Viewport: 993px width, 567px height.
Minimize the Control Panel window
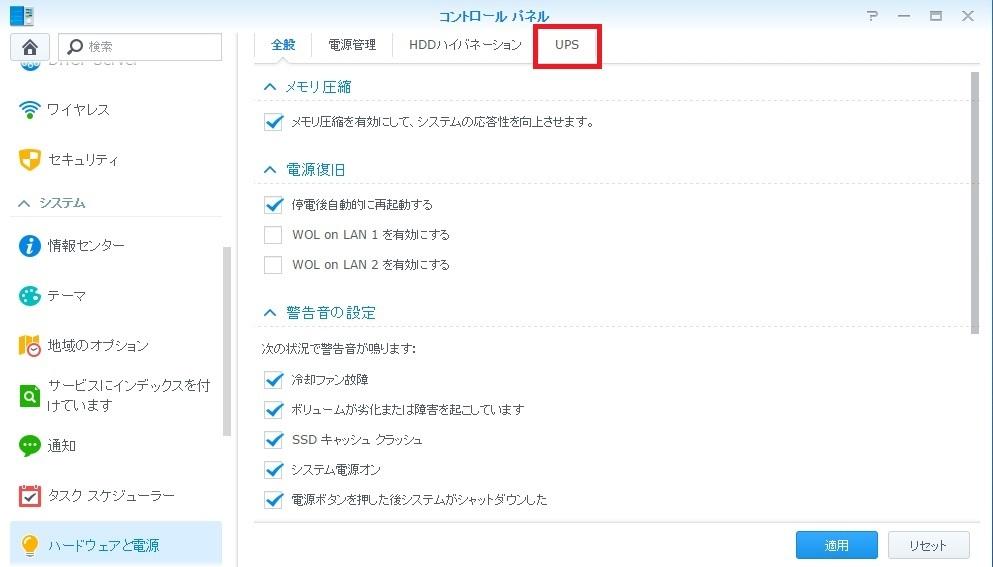[904, 16]
